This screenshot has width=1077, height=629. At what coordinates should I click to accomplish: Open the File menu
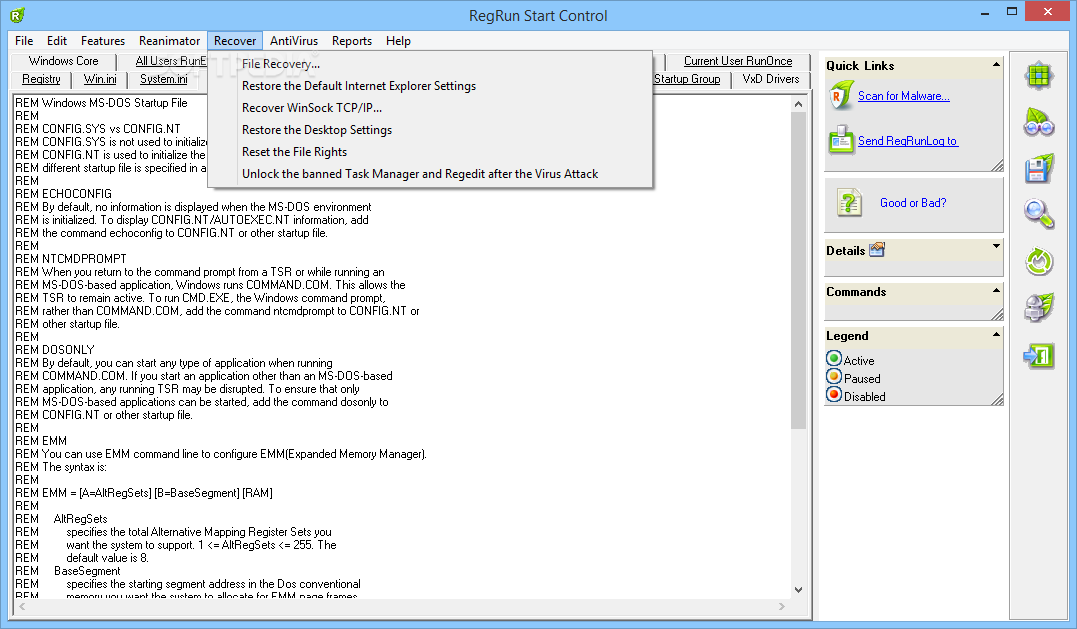coord(24,41)
